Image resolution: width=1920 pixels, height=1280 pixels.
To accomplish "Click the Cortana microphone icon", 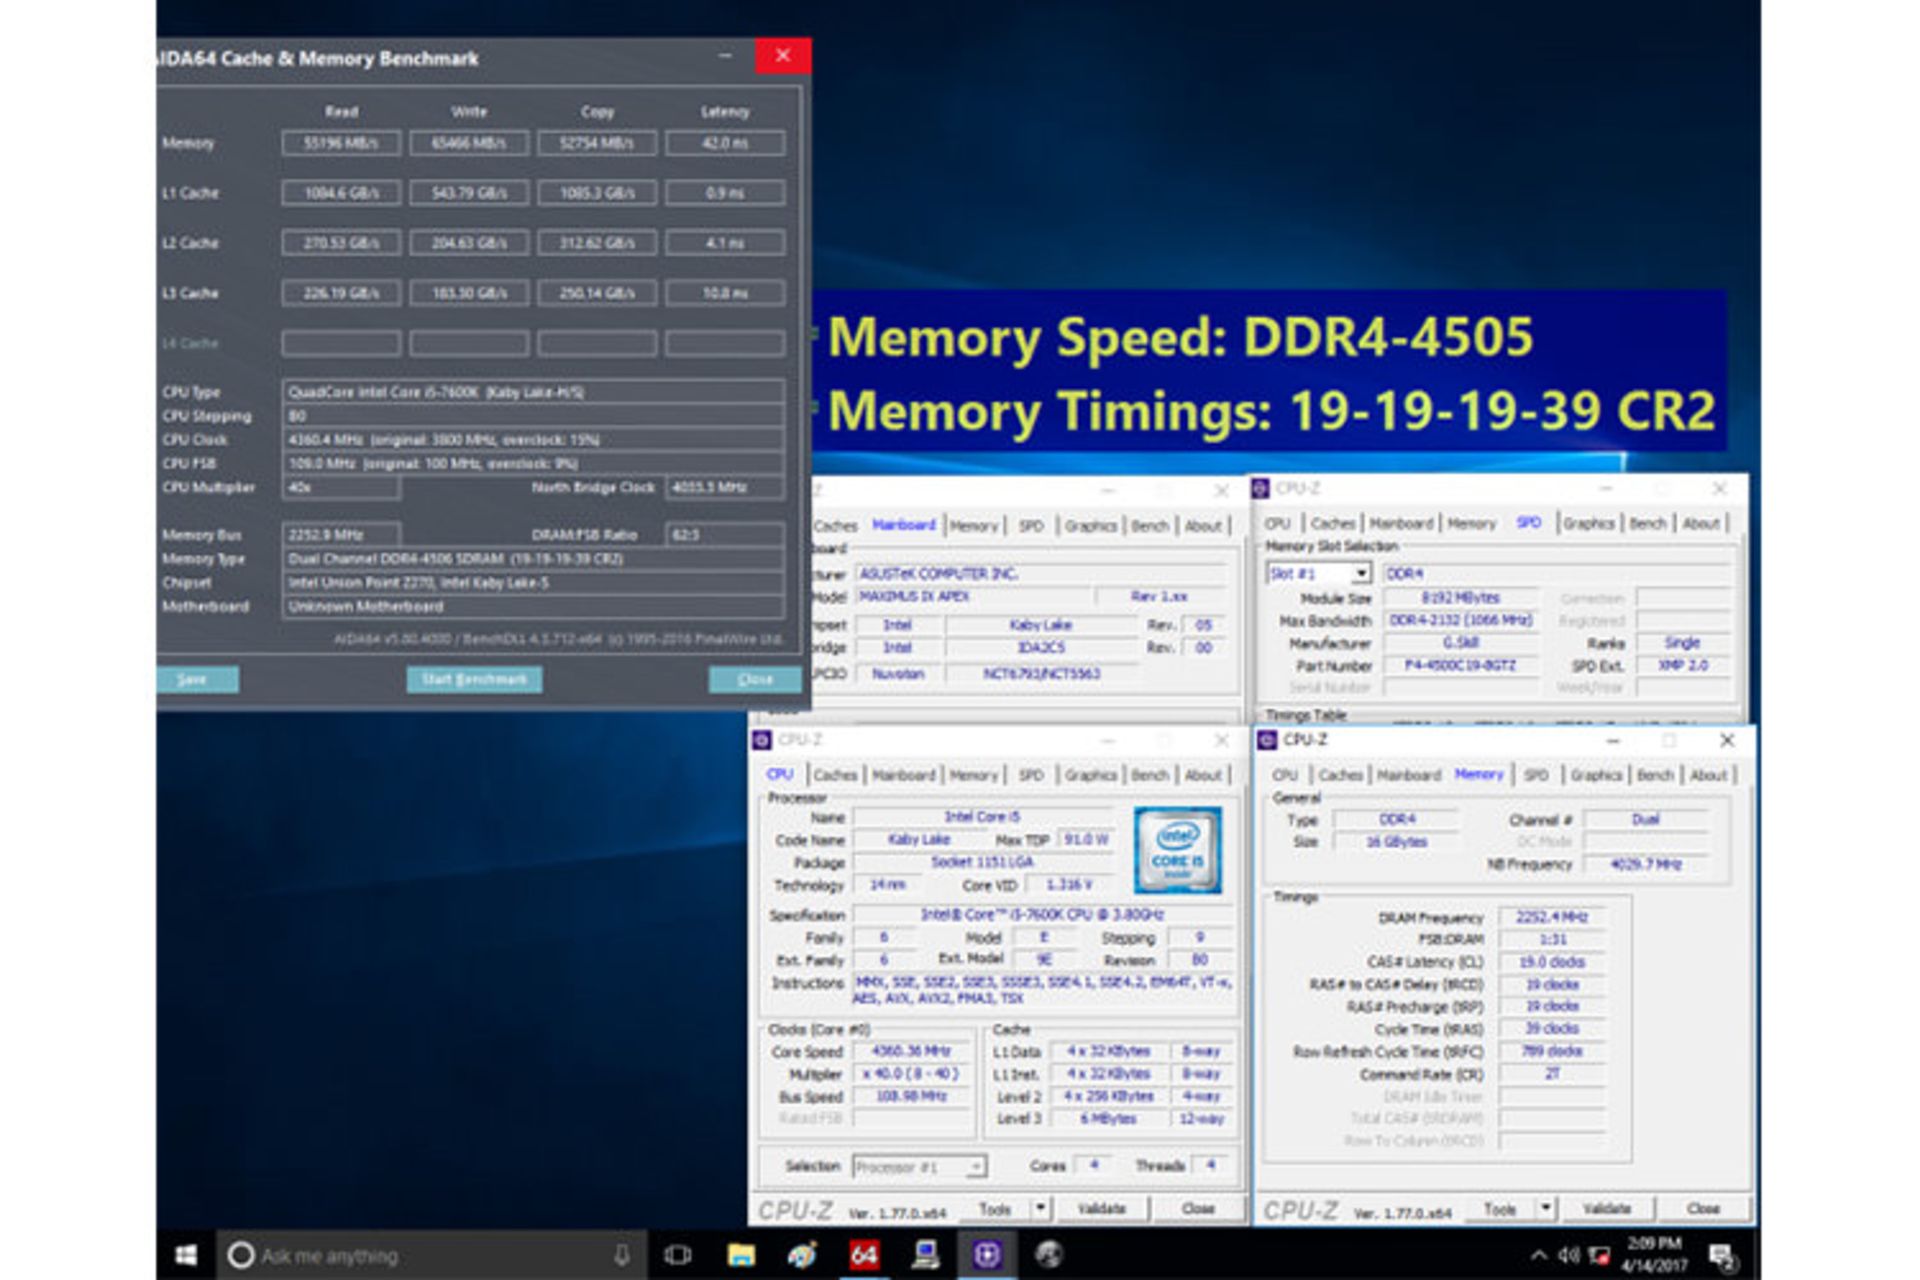I will tap(621, 1255).
